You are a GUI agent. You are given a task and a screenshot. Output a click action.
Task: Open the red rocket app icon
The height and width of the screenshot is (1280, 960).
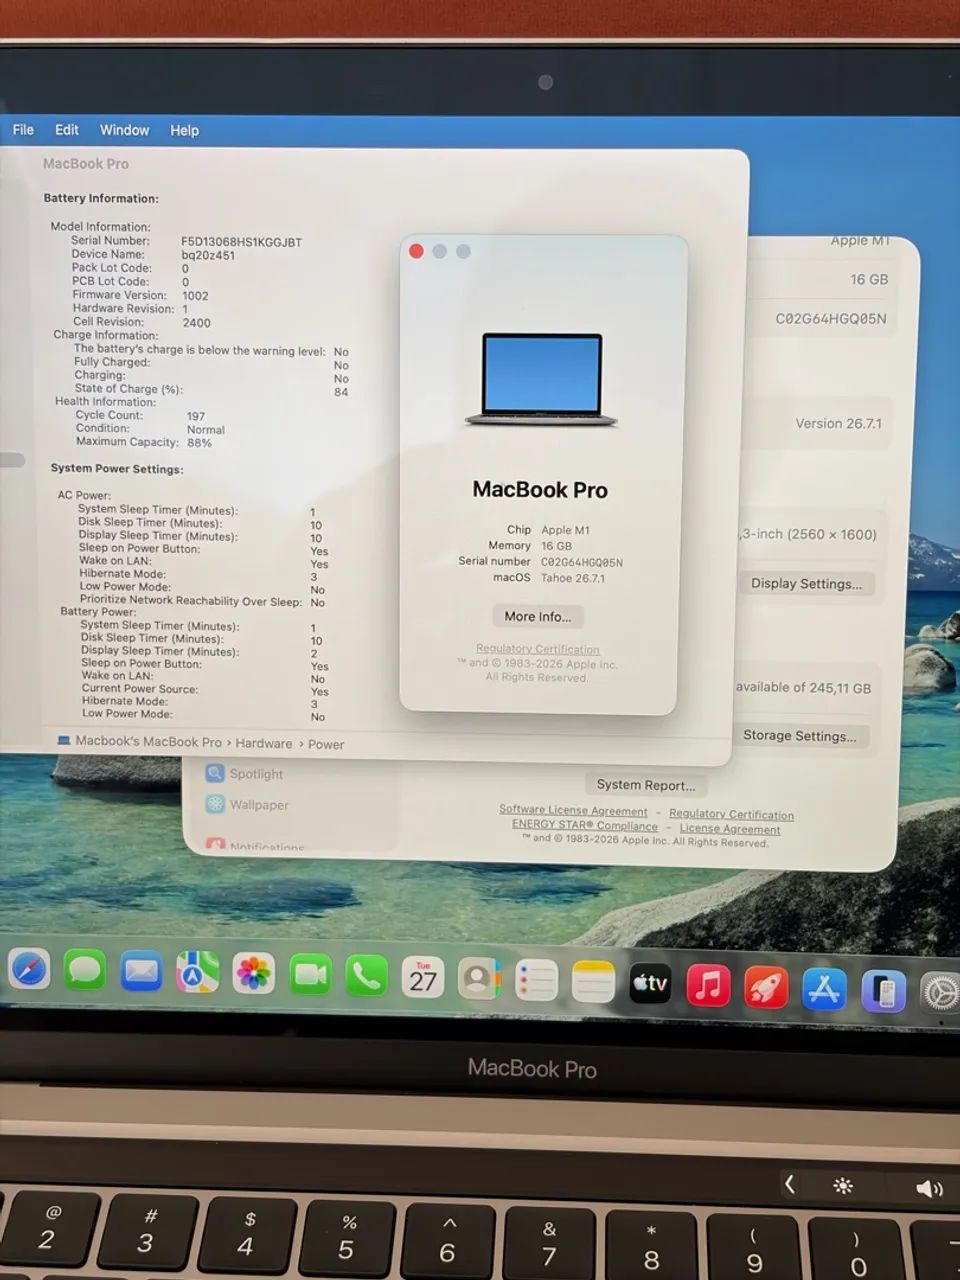766,988
